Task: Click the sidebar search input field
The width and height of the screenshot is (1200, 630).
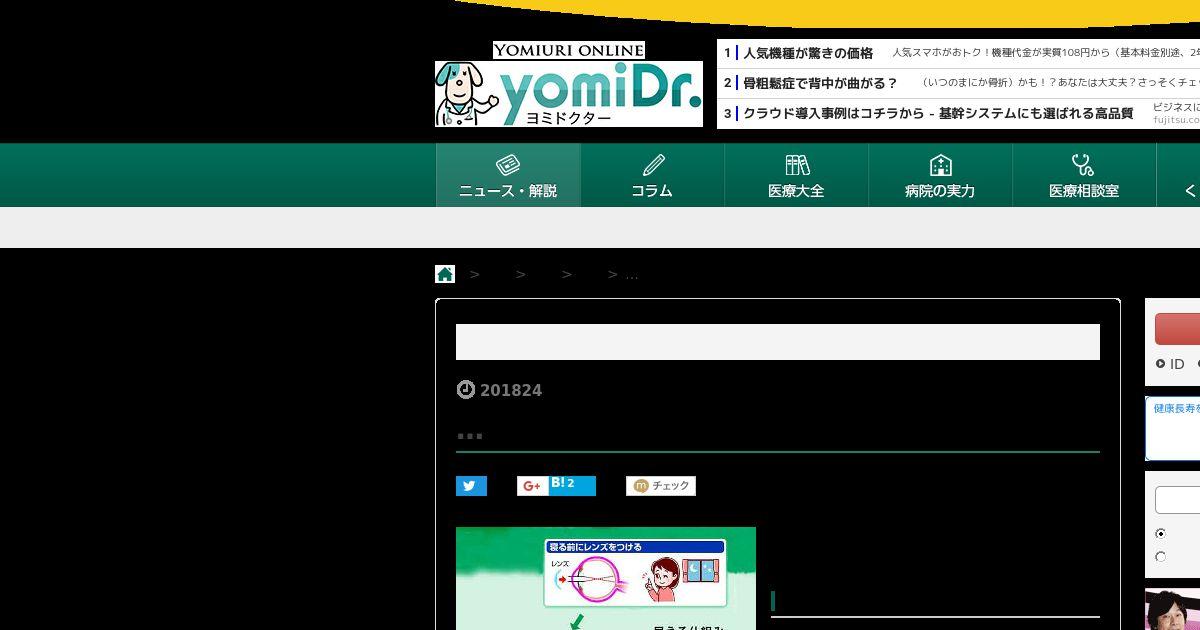Action: (1178, 500)
